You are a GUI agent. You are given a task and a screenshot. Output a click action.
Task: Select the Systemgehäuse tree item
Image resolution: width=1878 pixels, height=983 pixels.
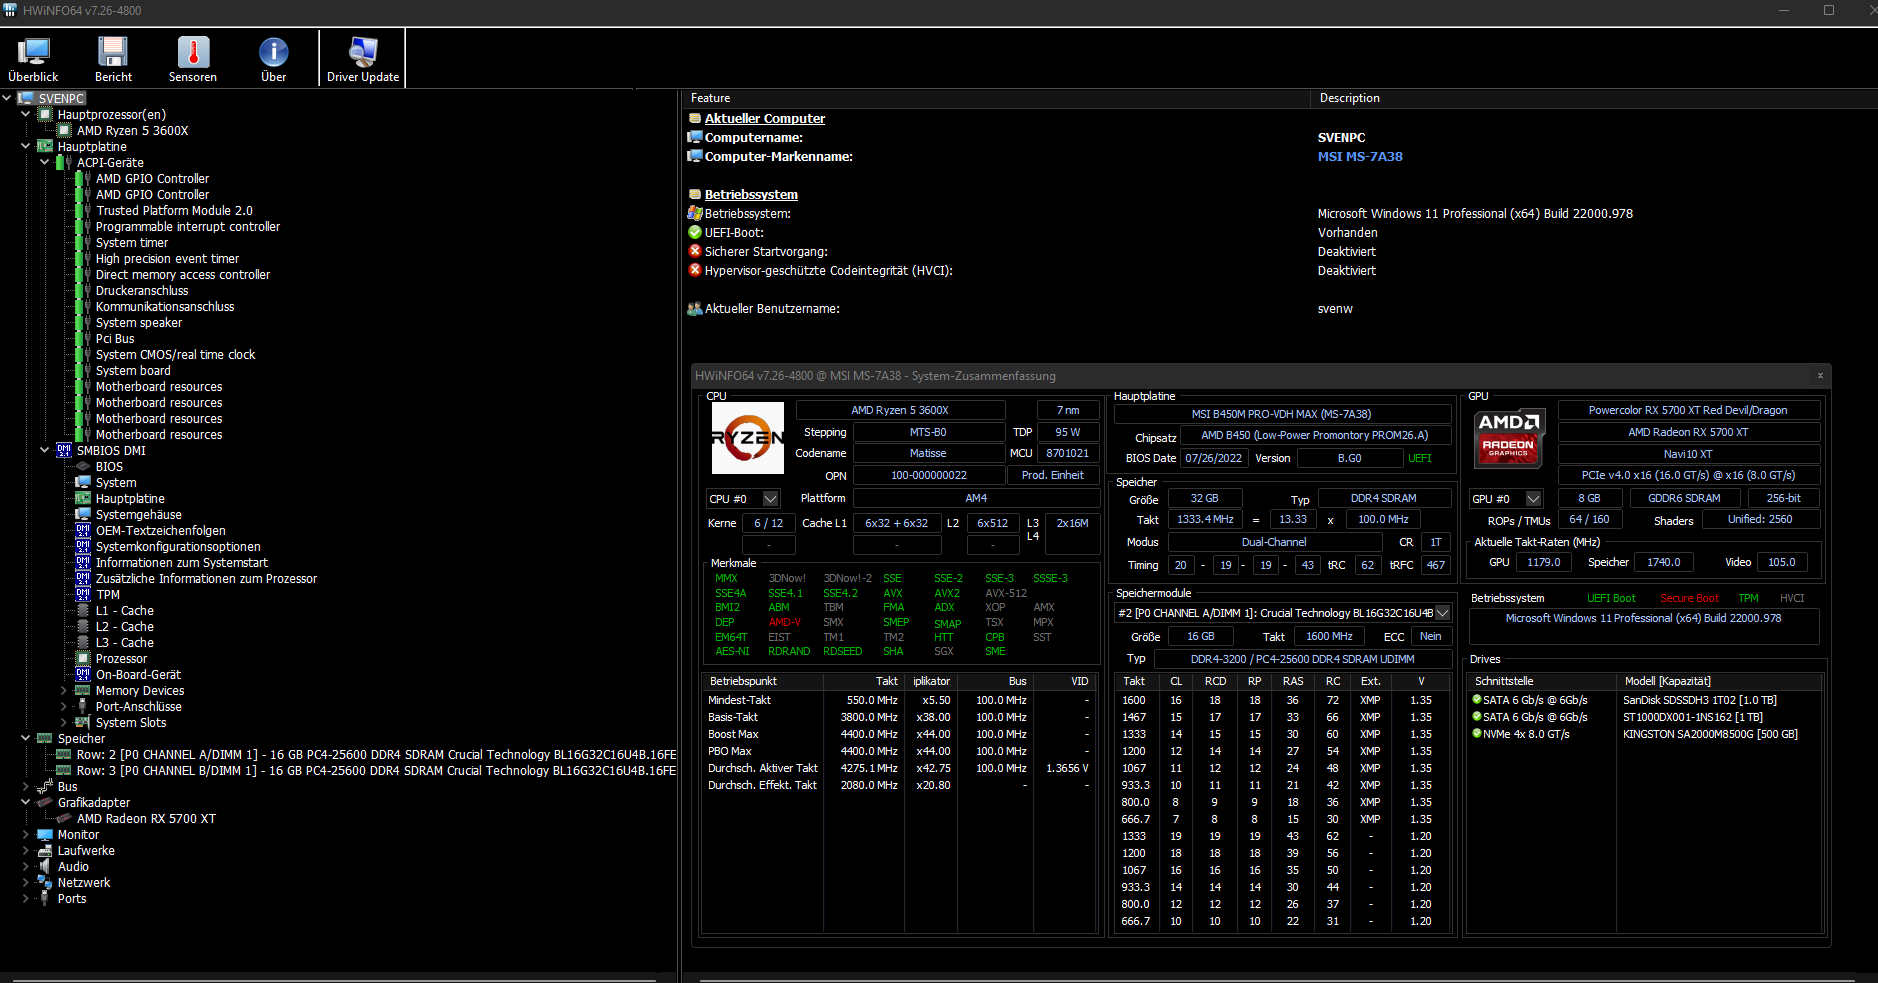point(139,514)
